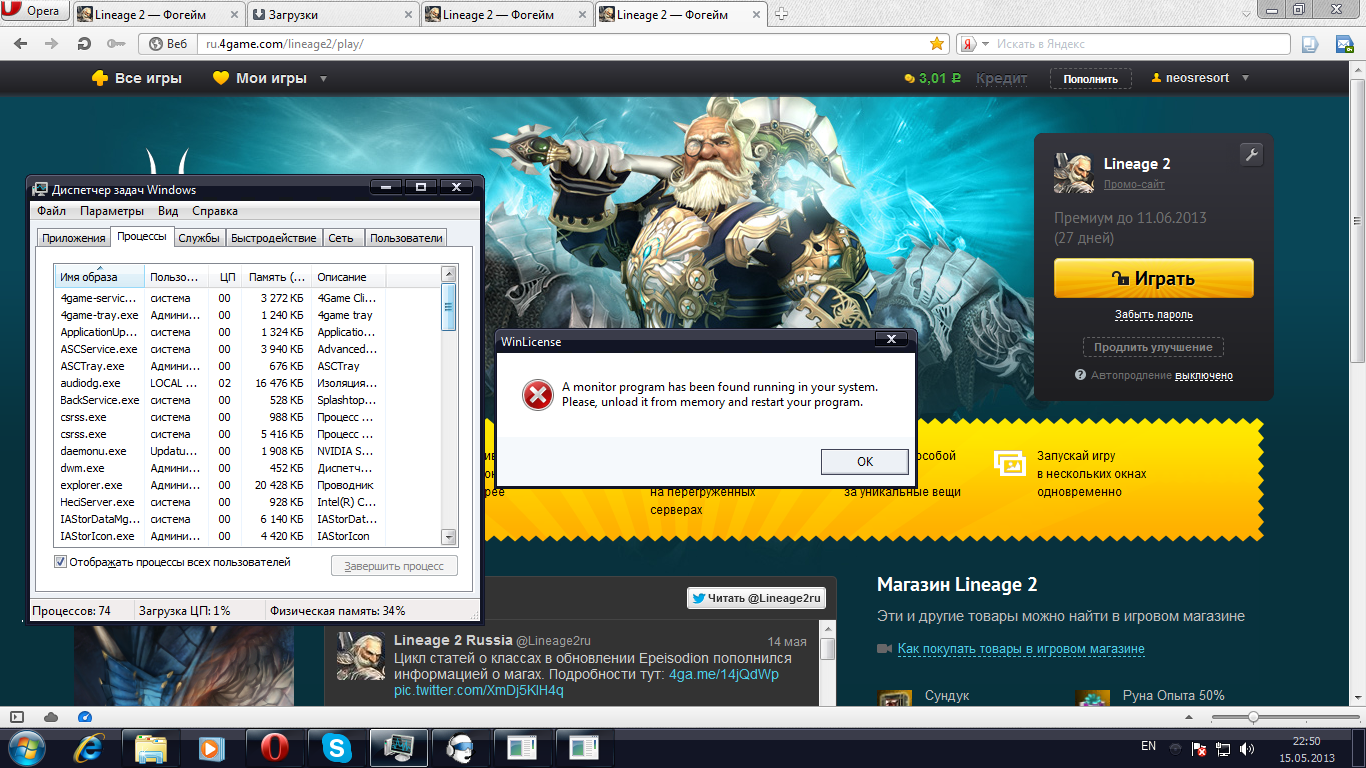Open link 4ga.me/14jQdWp in tweet

click(724, 674)
